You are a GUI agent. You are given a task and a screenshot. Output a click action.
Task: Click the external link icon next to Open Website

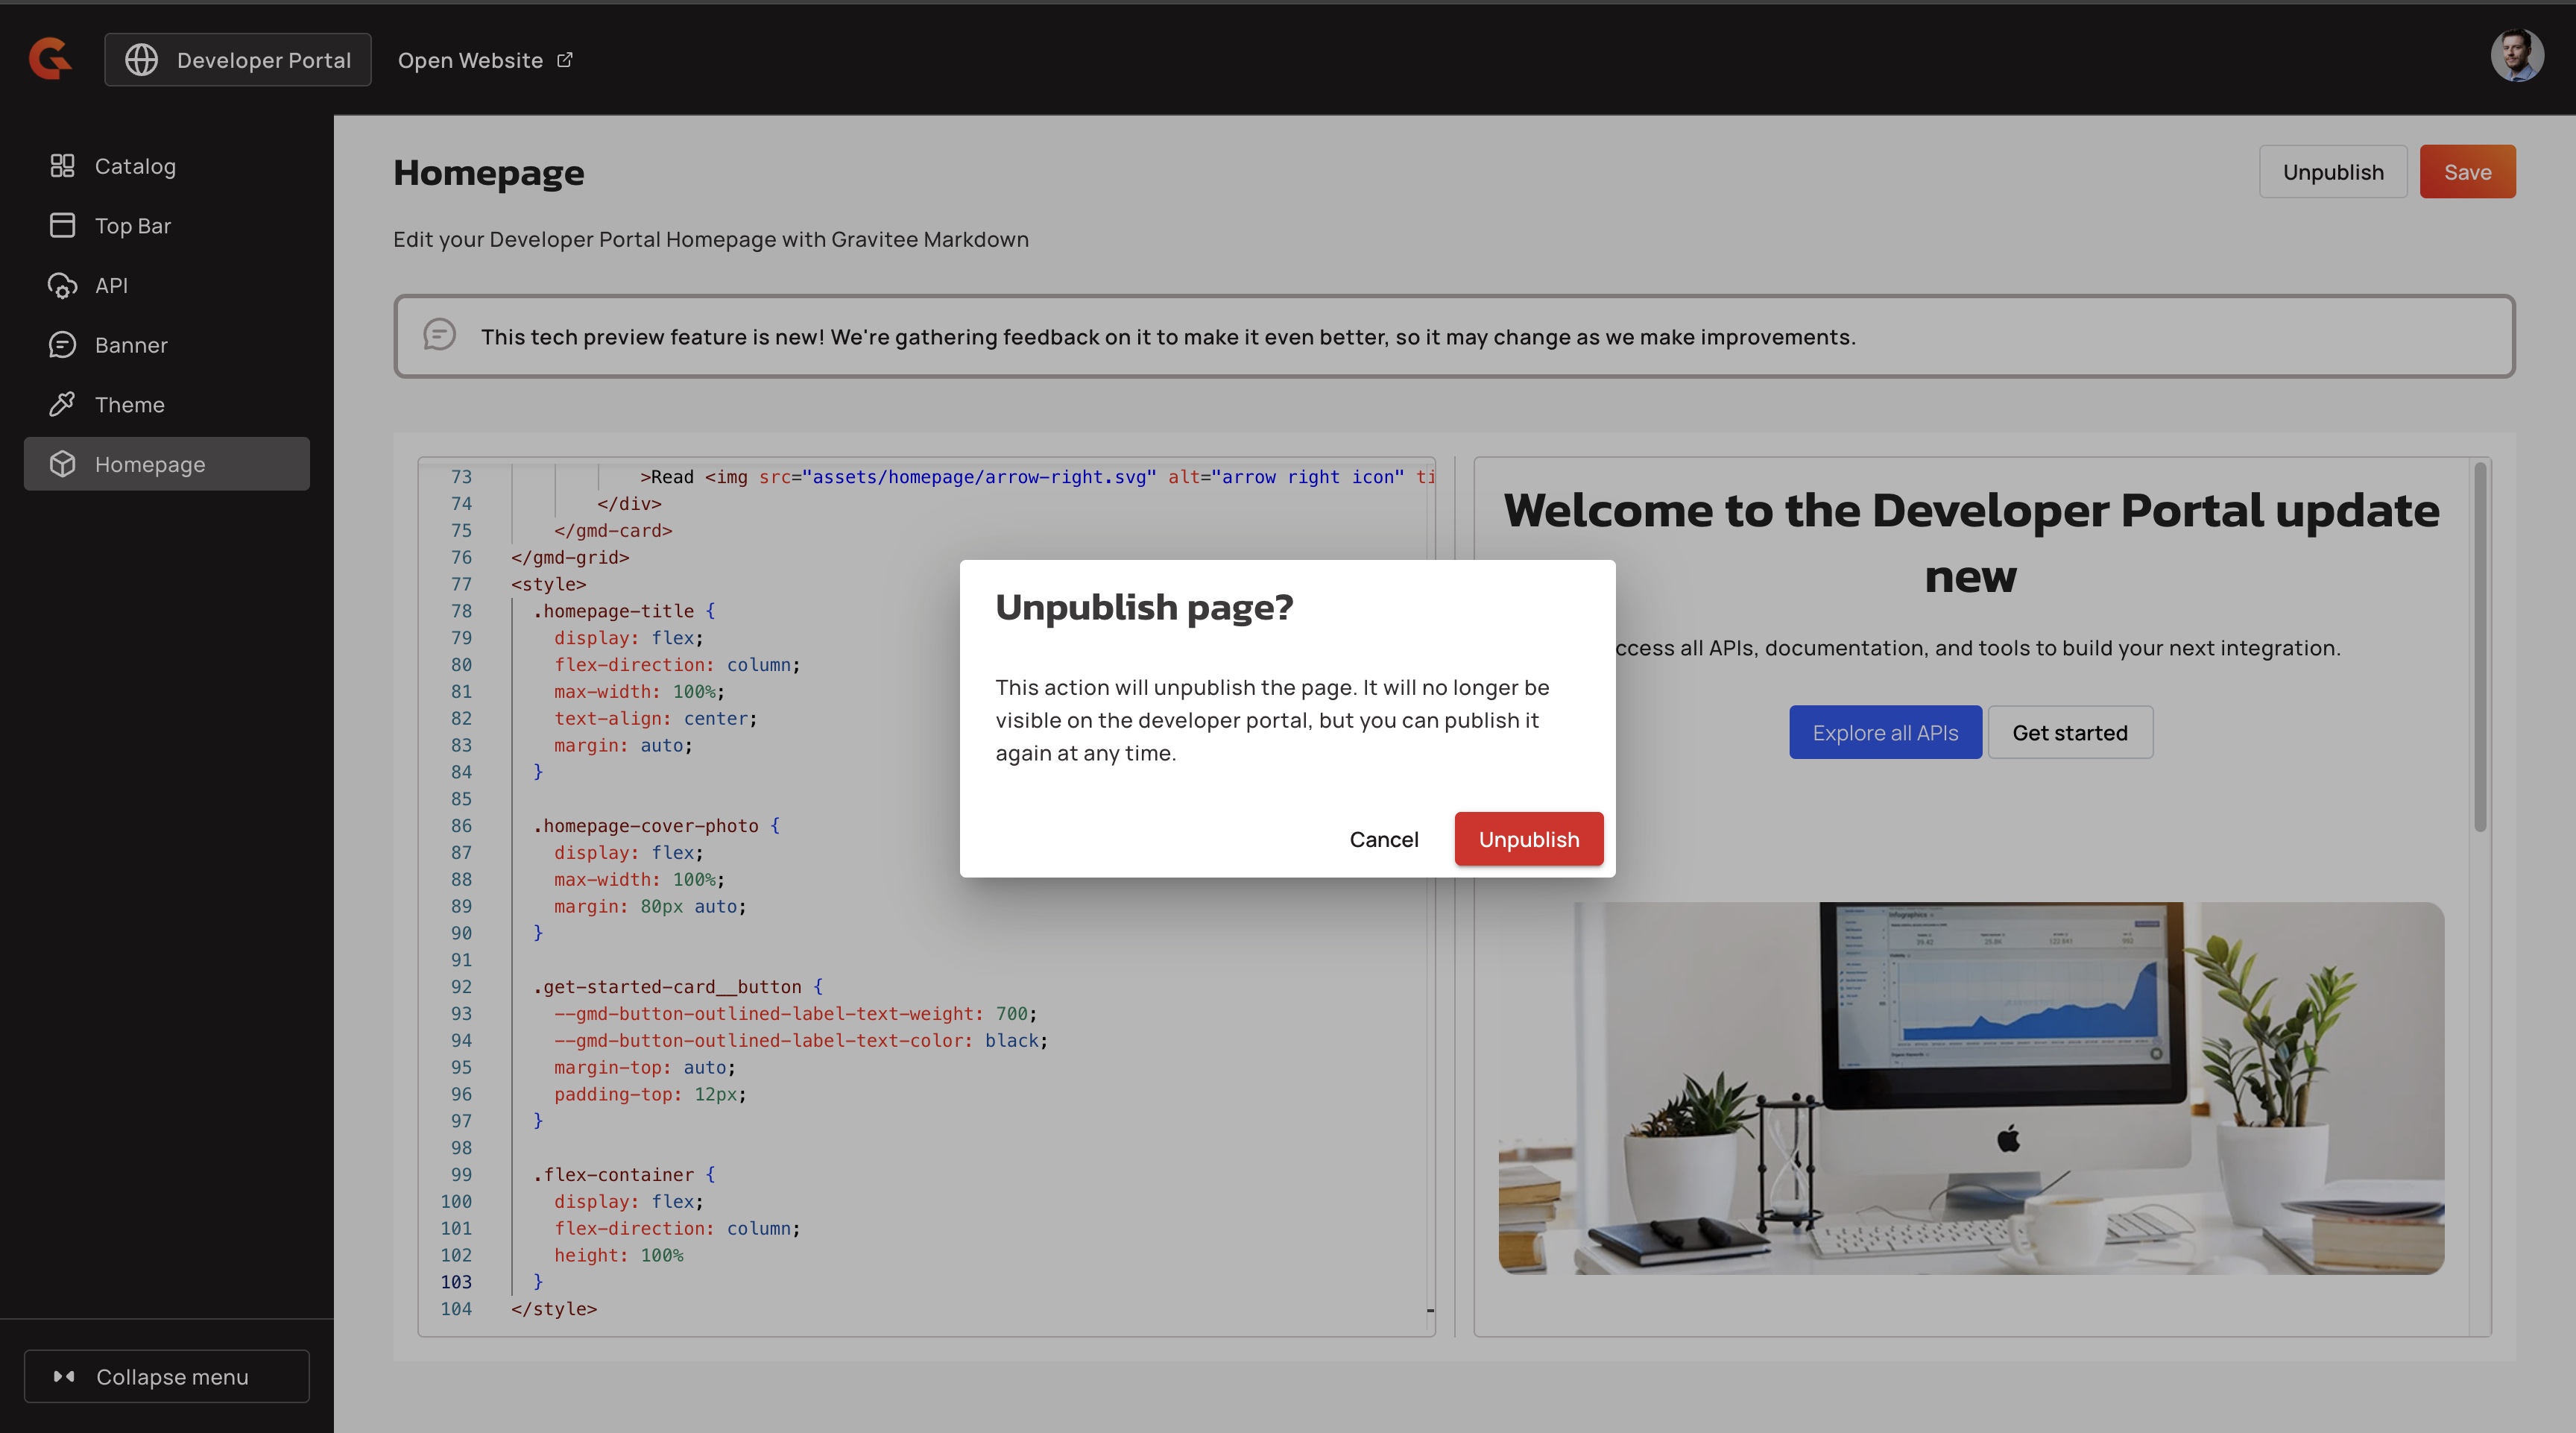click(x=565, y=60)
